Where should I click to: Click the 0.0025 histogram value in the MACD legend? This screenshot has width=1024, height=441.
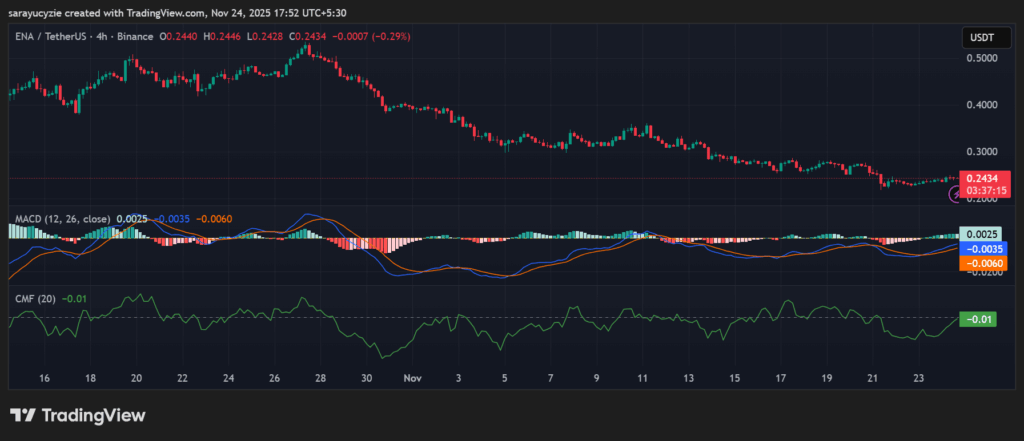click(x=132, y=220)
